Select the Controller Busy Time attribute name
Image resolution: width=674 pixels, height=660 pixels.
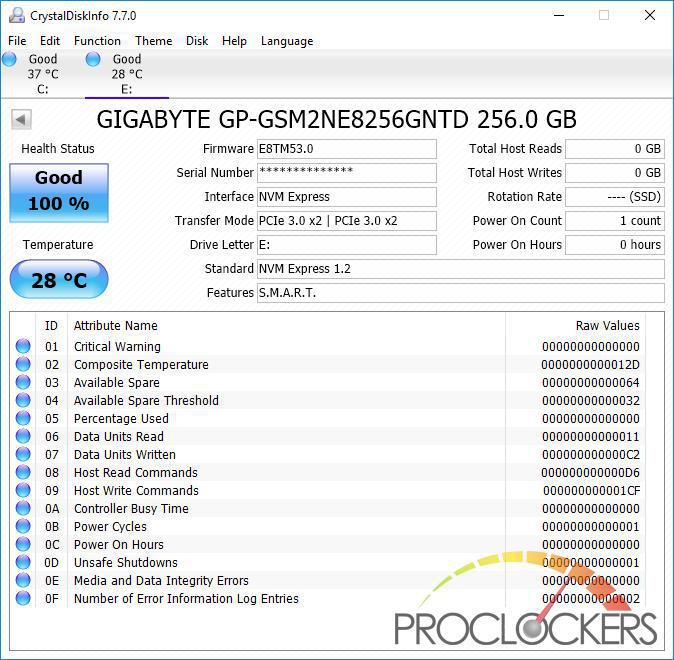tap(131, 509)
